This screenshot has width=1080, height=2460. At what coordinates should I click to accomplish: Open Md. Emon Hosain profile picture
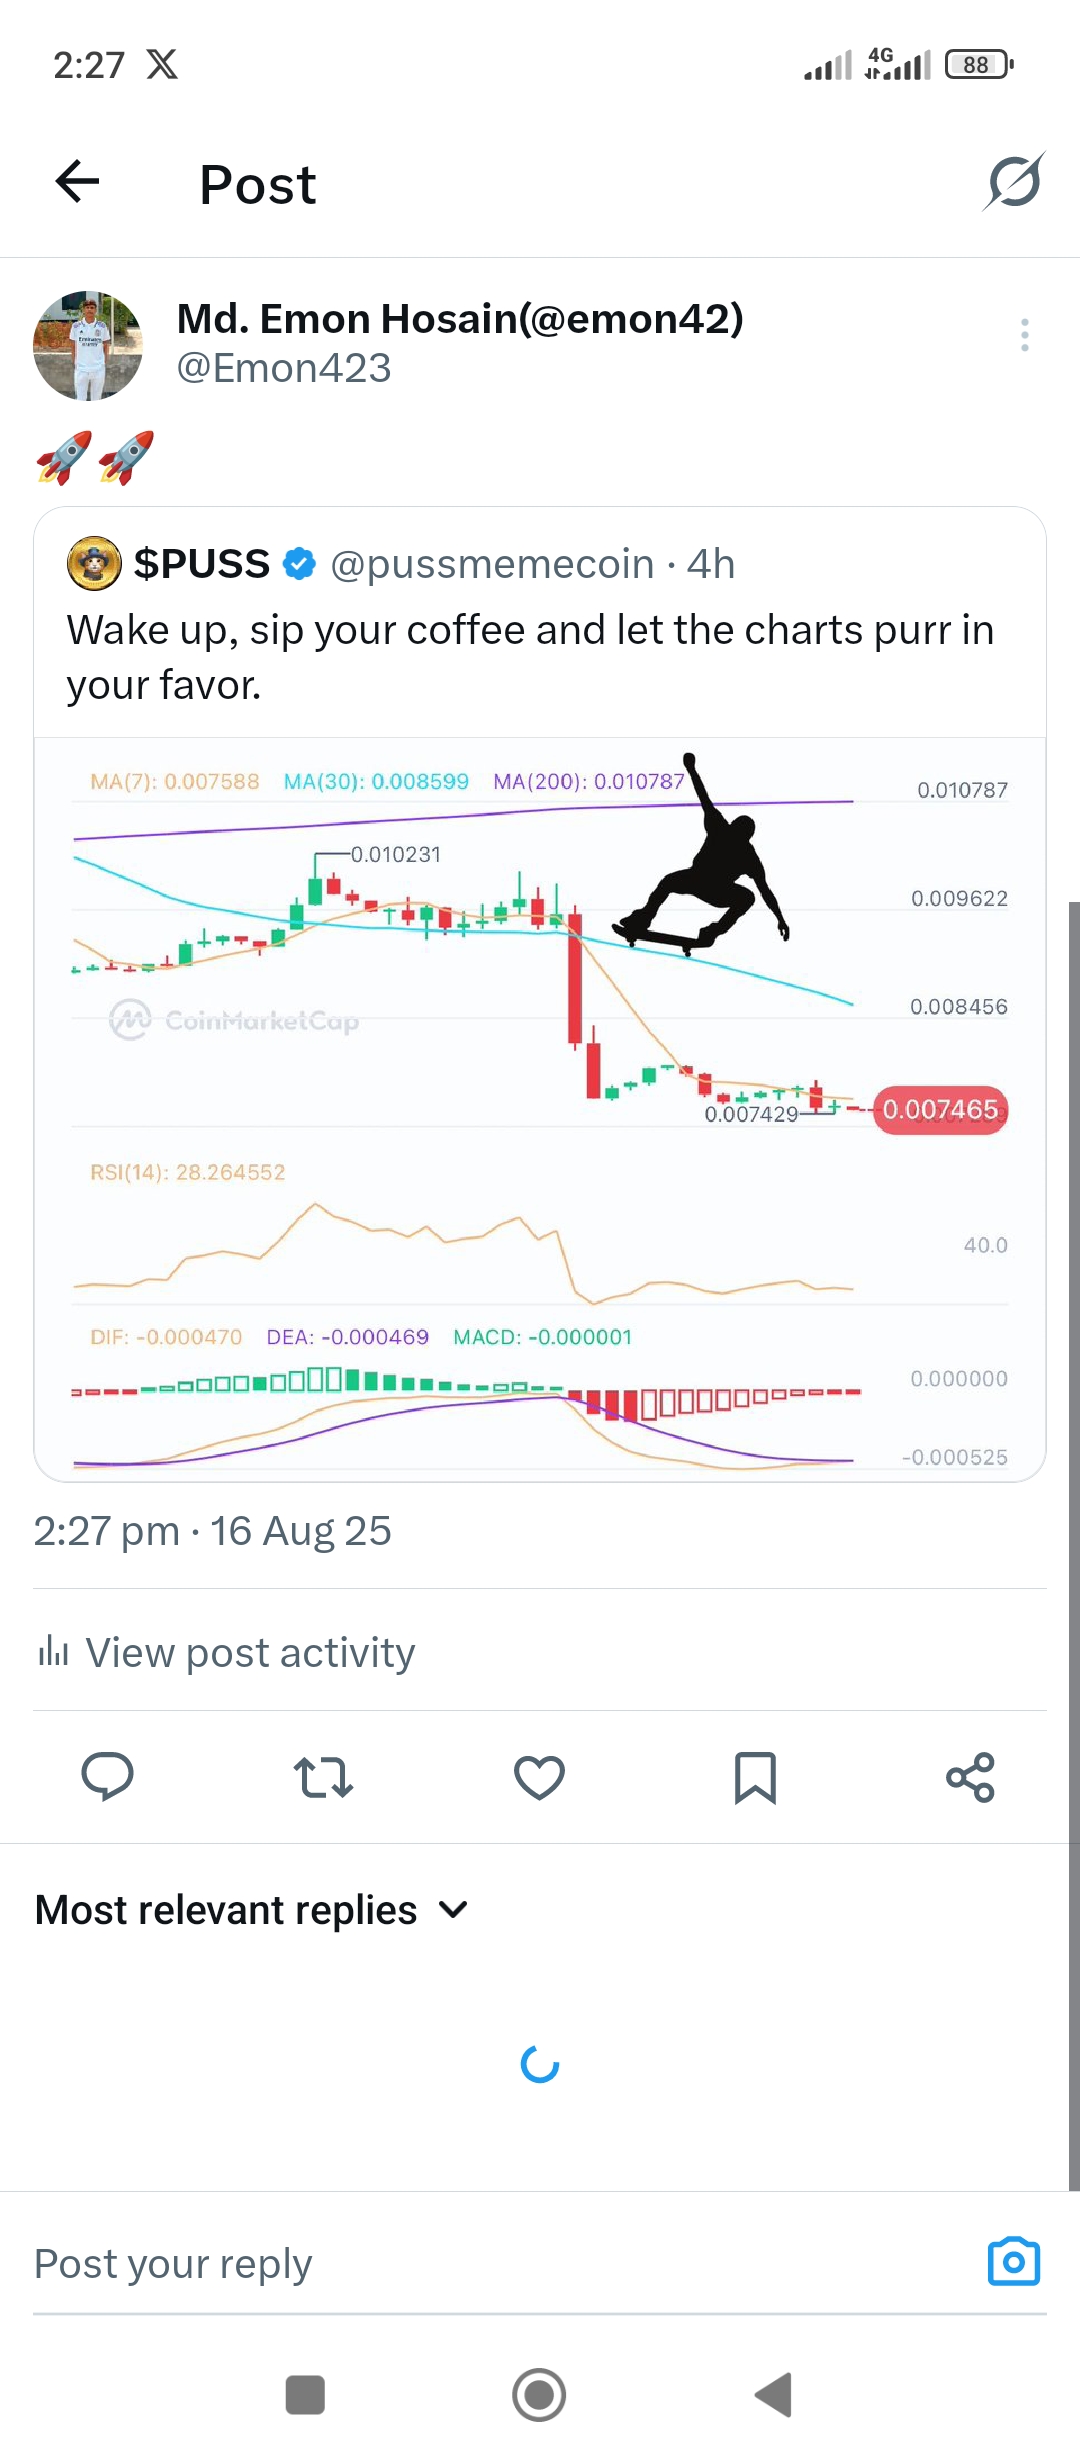(x=88, y=346)
